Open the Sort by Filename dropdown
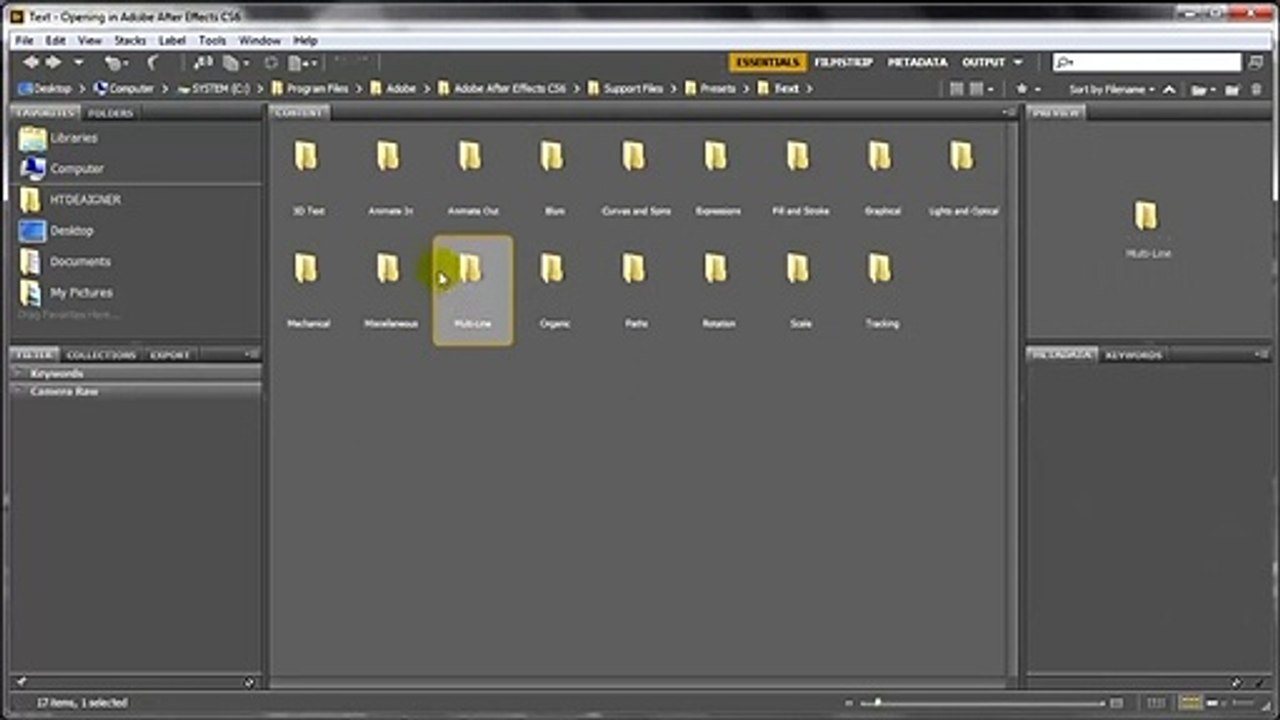The width and height of the screenshot is (1280, 720). click(1110, 89)
